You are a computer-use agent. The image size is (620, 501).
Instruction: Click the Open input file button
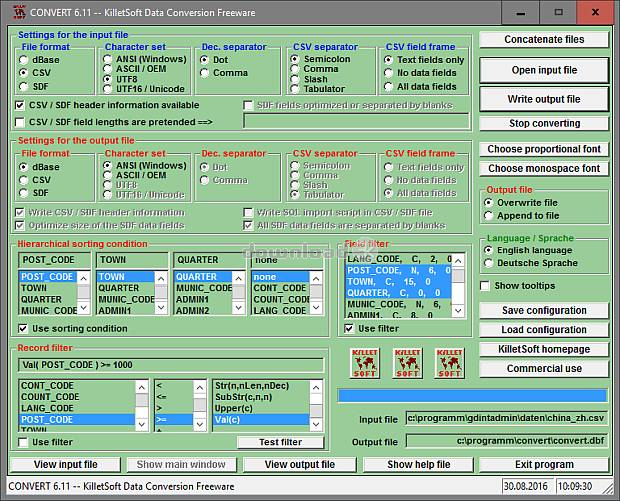tap(544, 70)
